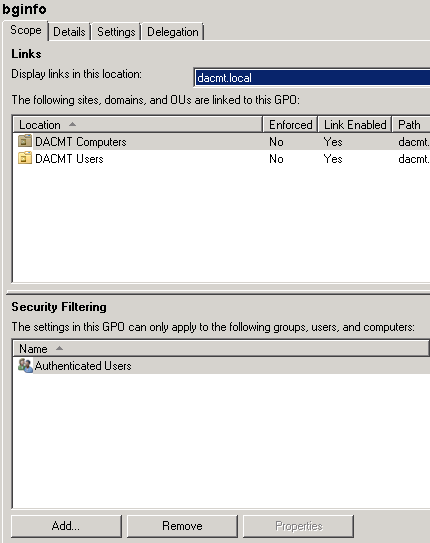Go to the Delegation tab

[x=173, y=32]
